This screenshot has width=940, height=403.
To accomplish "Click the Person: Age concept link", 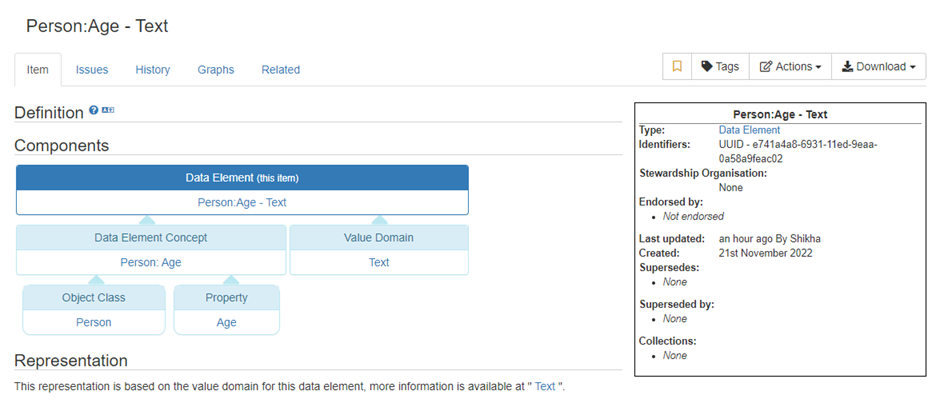I will click(150, 263).
